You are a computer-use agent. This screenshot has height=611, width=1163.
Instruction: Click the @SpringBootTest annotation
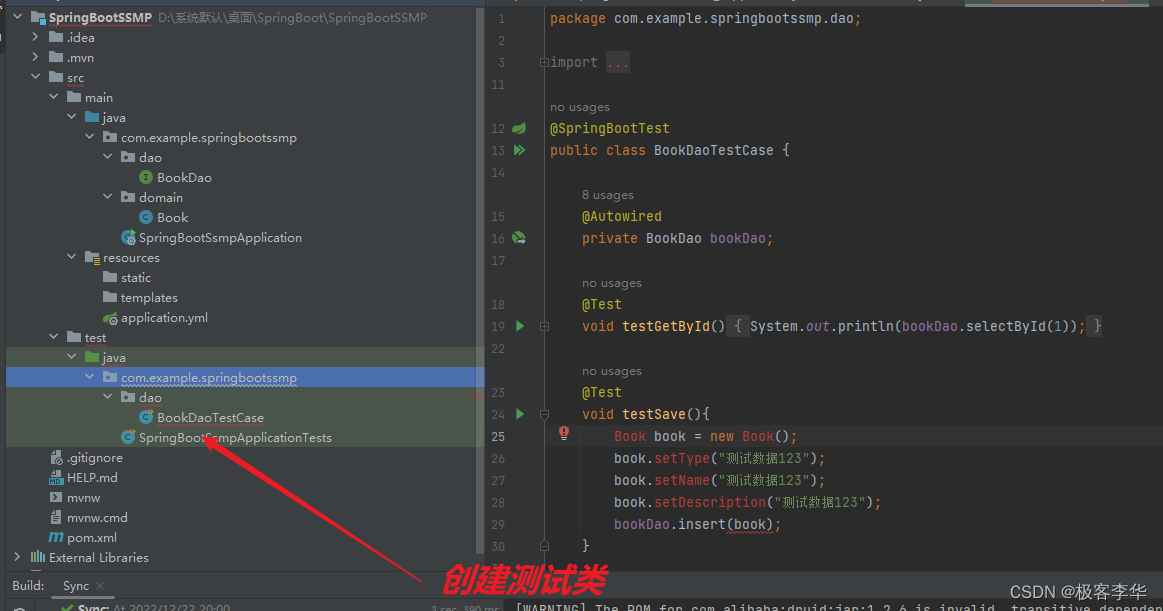pos(610,128)
